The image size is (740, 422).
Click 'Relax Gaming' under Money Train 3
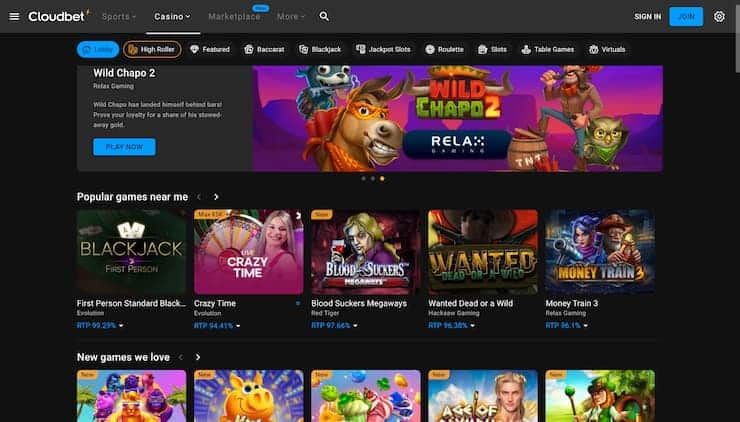coord(565,313)
